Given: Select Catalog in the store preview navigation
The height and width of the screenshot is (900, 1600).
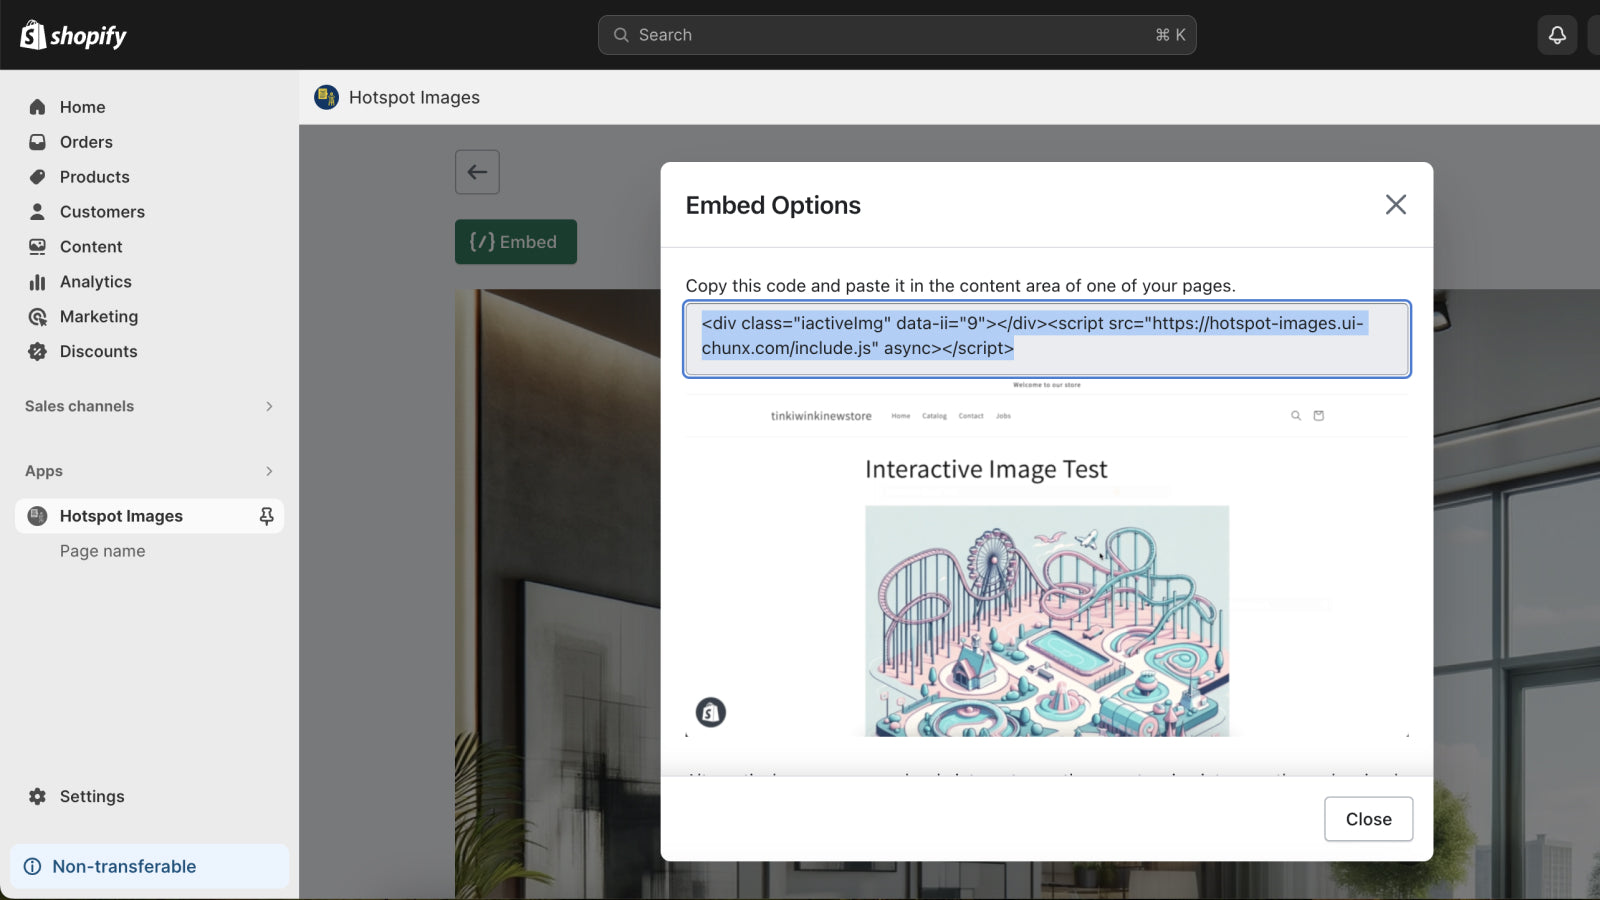Looking at the screenshot, I should point(934,416).
